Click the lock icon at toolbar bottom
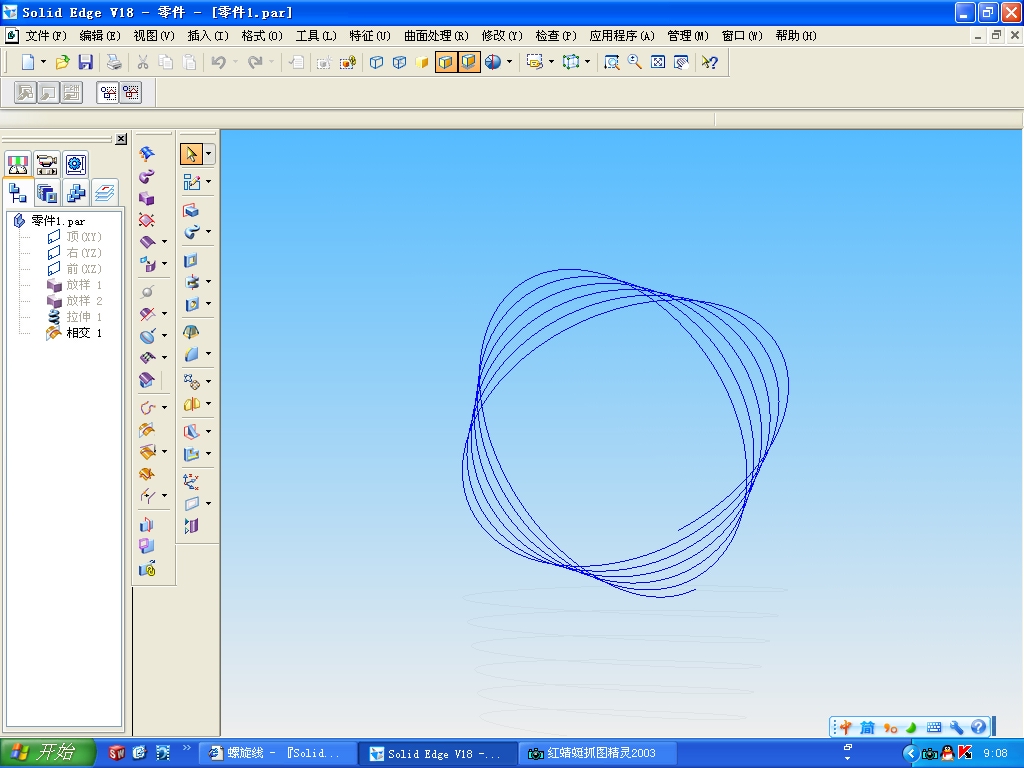This screenshot has height=768, width=1024. tap(148, 569)
